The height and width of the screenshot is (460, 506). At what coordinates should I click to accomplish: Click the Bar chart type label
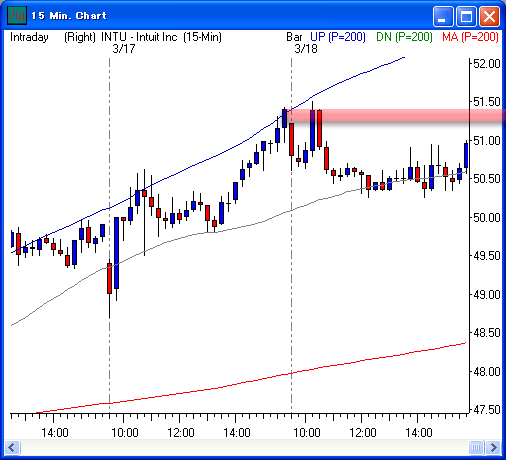(x=294, y=37)
